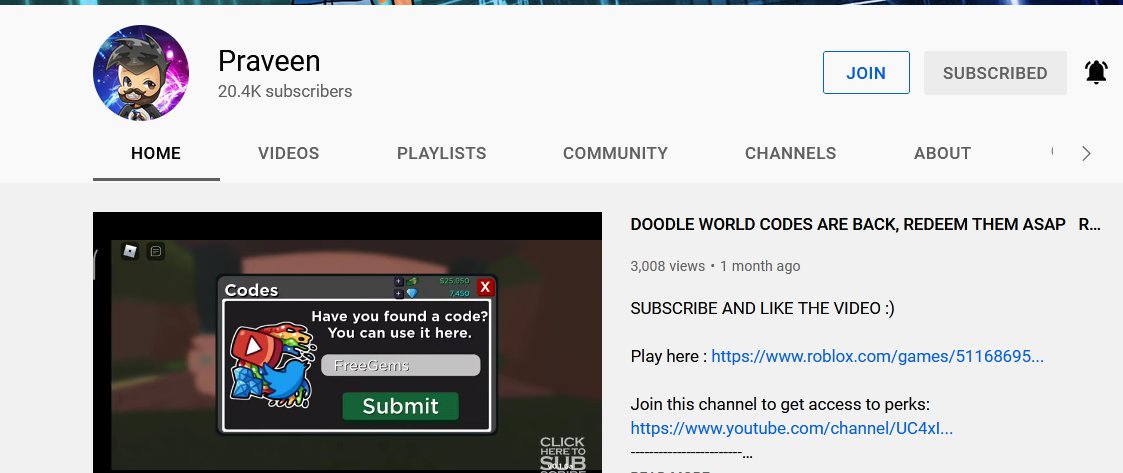Open the HOME tab
1123x473 pixels.
tap(156, 153)
